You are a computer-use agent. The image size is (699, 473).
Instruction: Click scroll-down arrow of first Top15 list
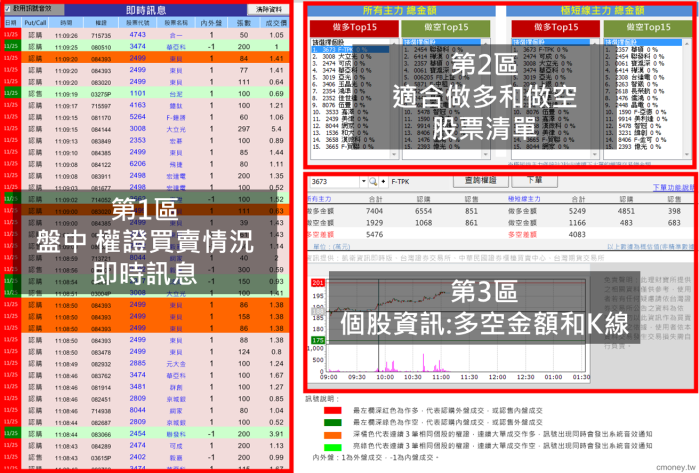click(394, 154)
